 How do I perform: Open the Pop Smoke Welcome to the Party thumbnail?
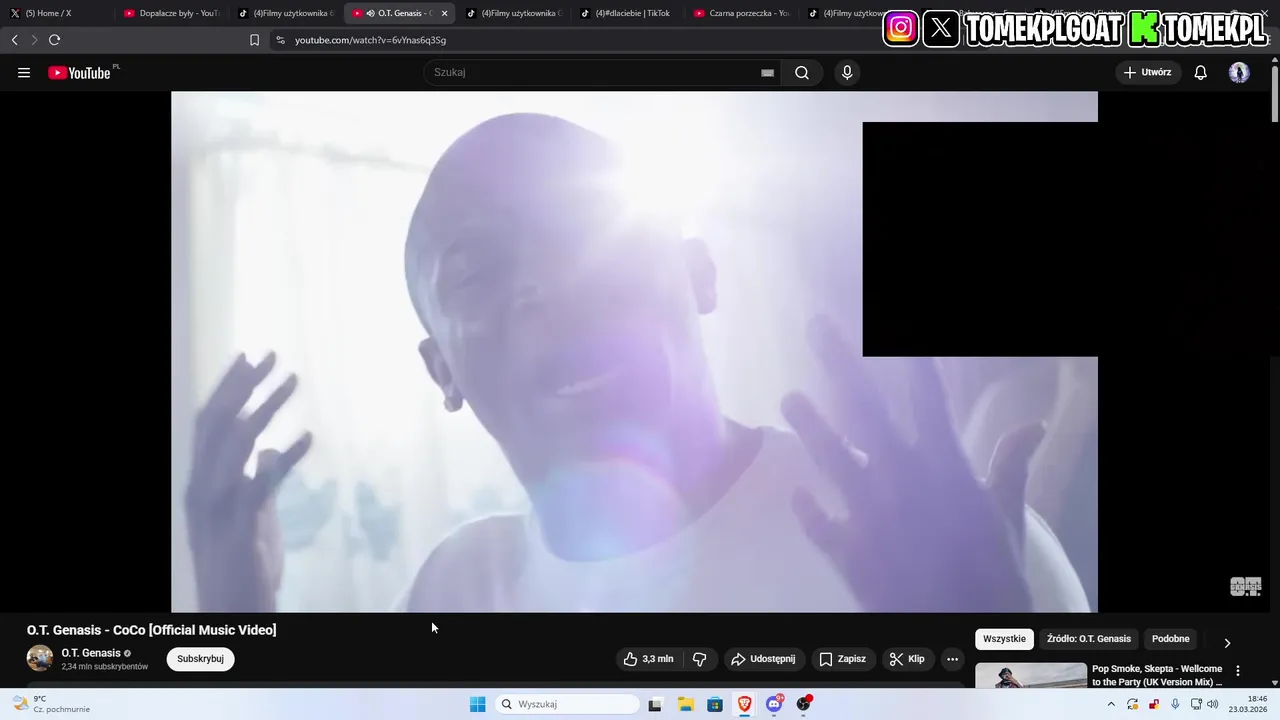1031,676
